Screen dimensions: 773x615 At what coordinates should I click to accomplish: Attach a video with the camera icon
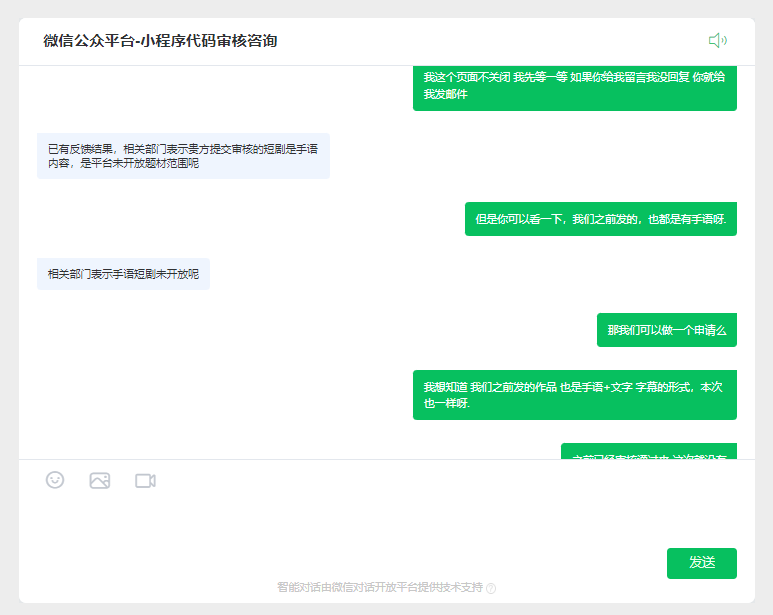145,480
